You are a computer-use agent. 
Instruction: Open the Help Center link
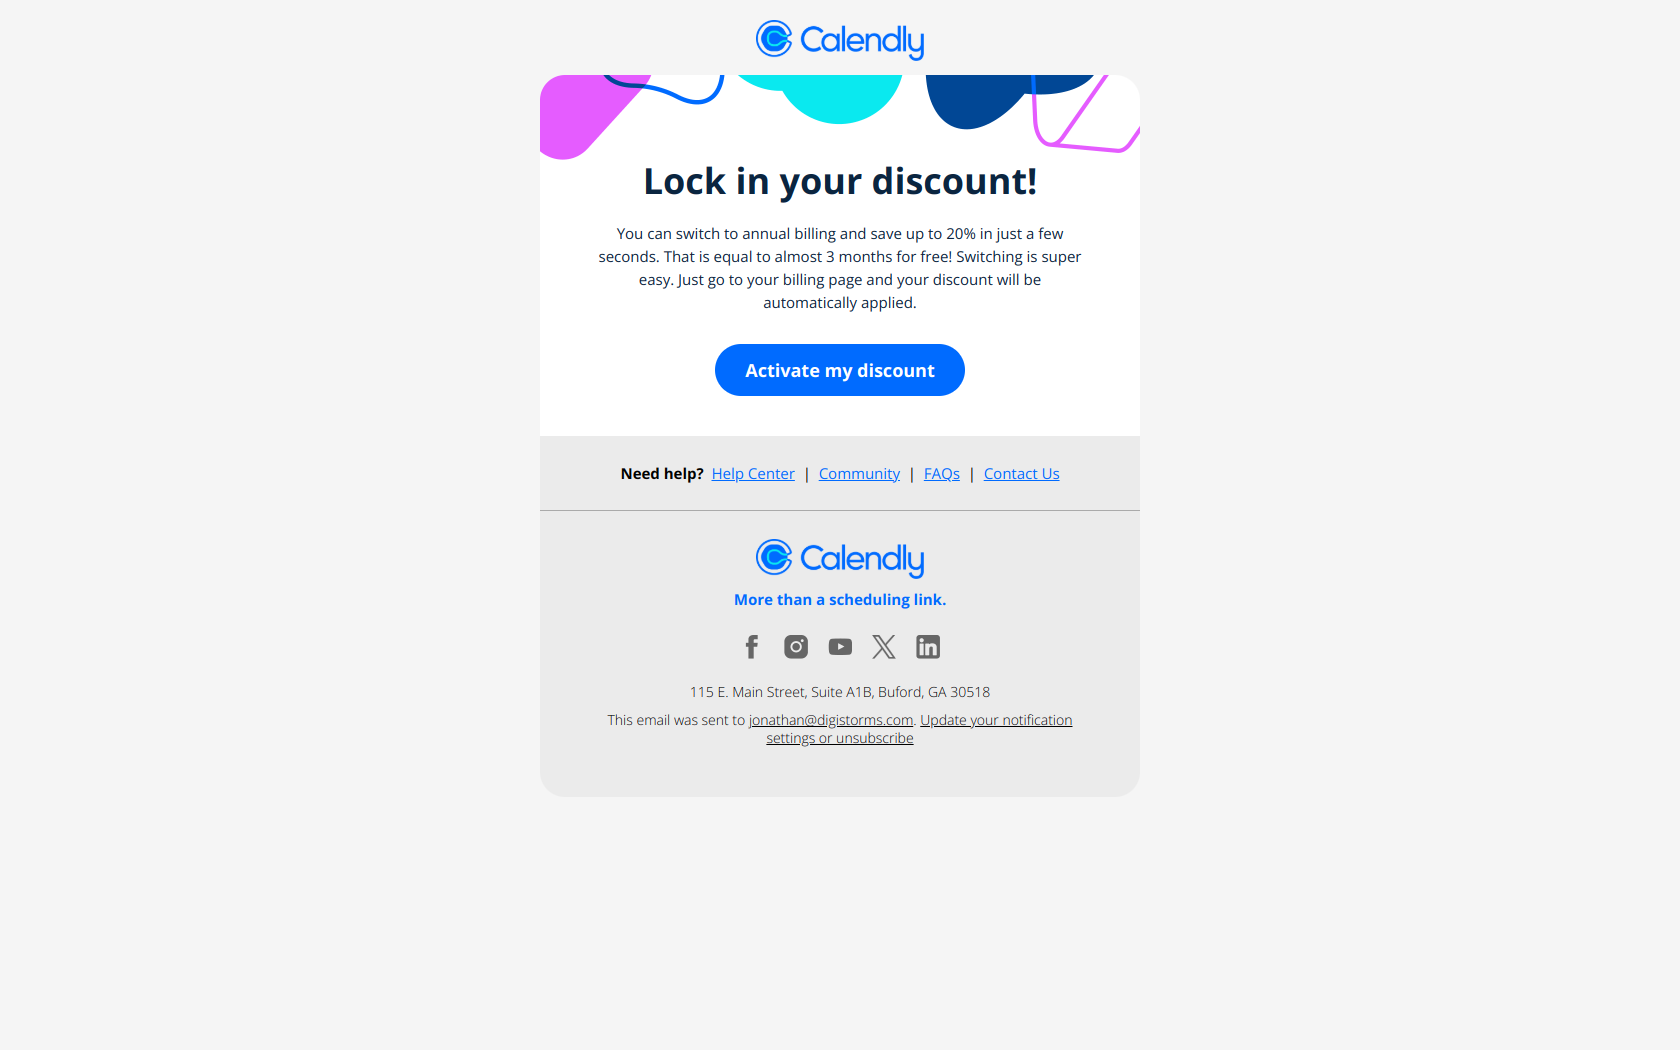click(753, 474)
